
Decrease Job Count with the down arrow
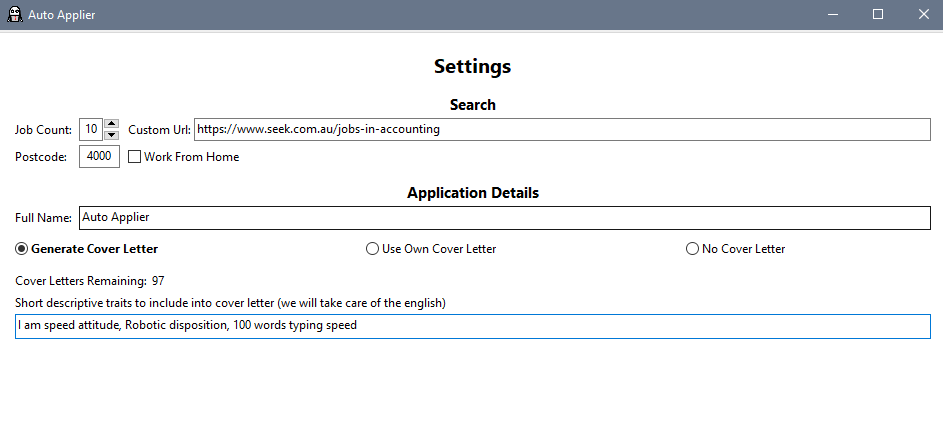coord(111,135)
